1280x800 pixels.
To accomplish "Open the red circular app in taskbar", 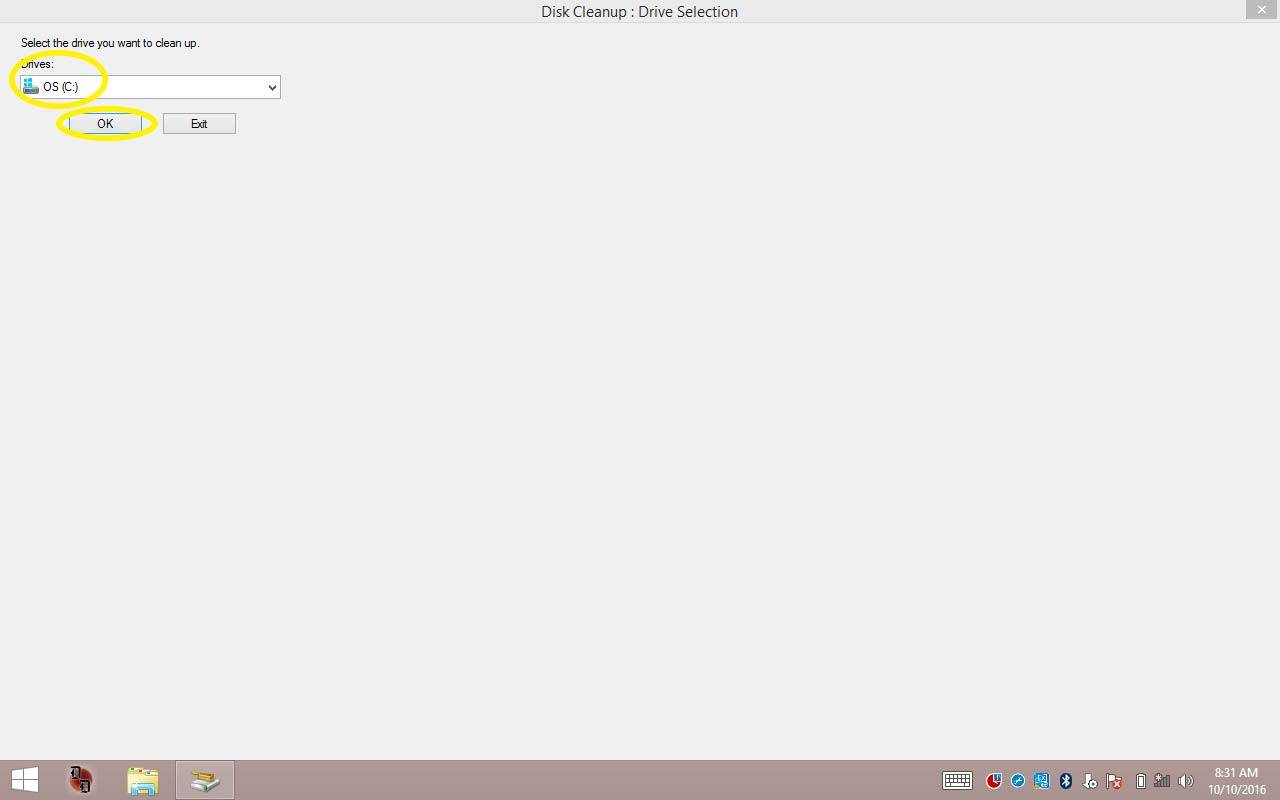I will 81,780.
